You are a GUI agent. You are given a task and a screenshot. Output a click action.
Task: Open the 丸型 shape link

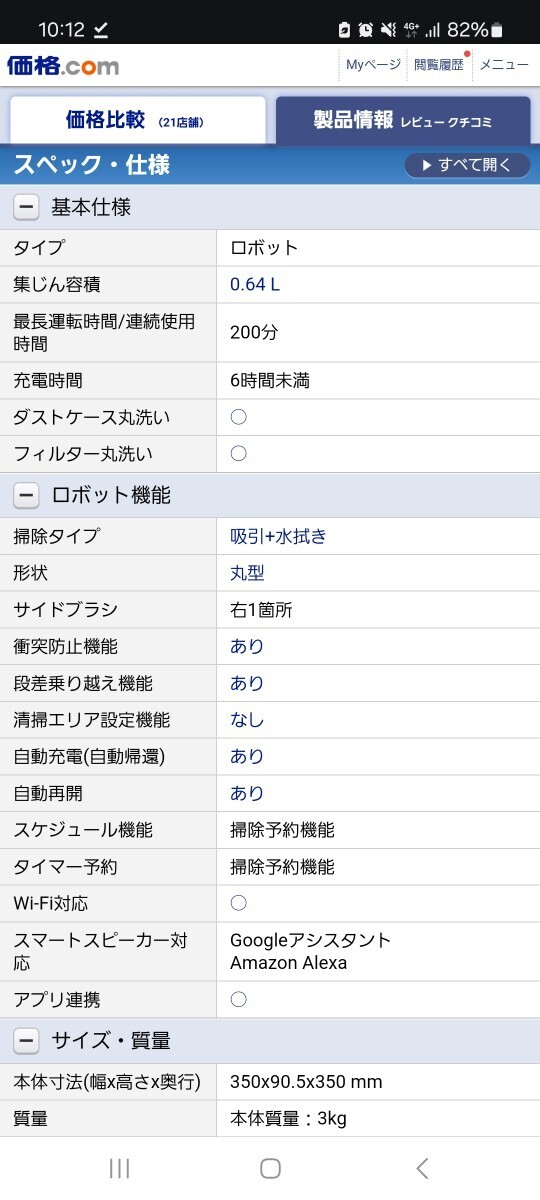(x=247, y=573)
